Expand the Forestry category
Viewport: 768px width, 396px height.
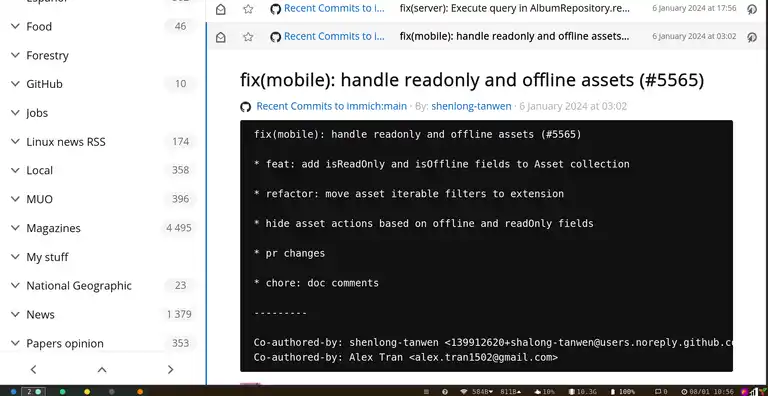pyautogui.click(x=15, y=55)
